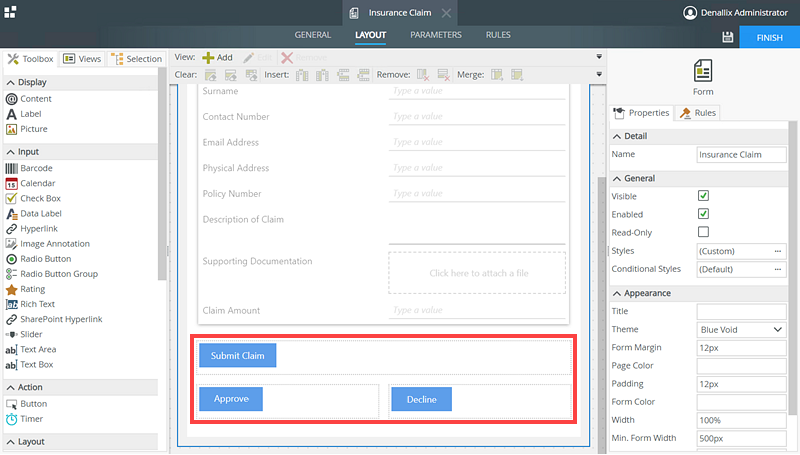The width and height of the screenshot is (800, 455).
Task: Click the Timer control icon
Action: (x=12, y=419)
